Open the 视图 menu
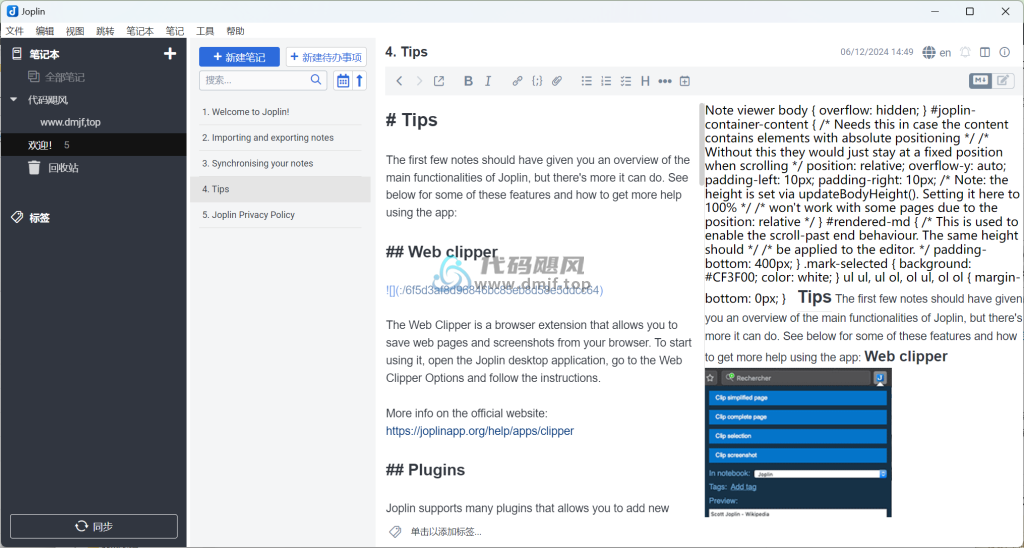1024x548 pixels. (x=75, y=31)
